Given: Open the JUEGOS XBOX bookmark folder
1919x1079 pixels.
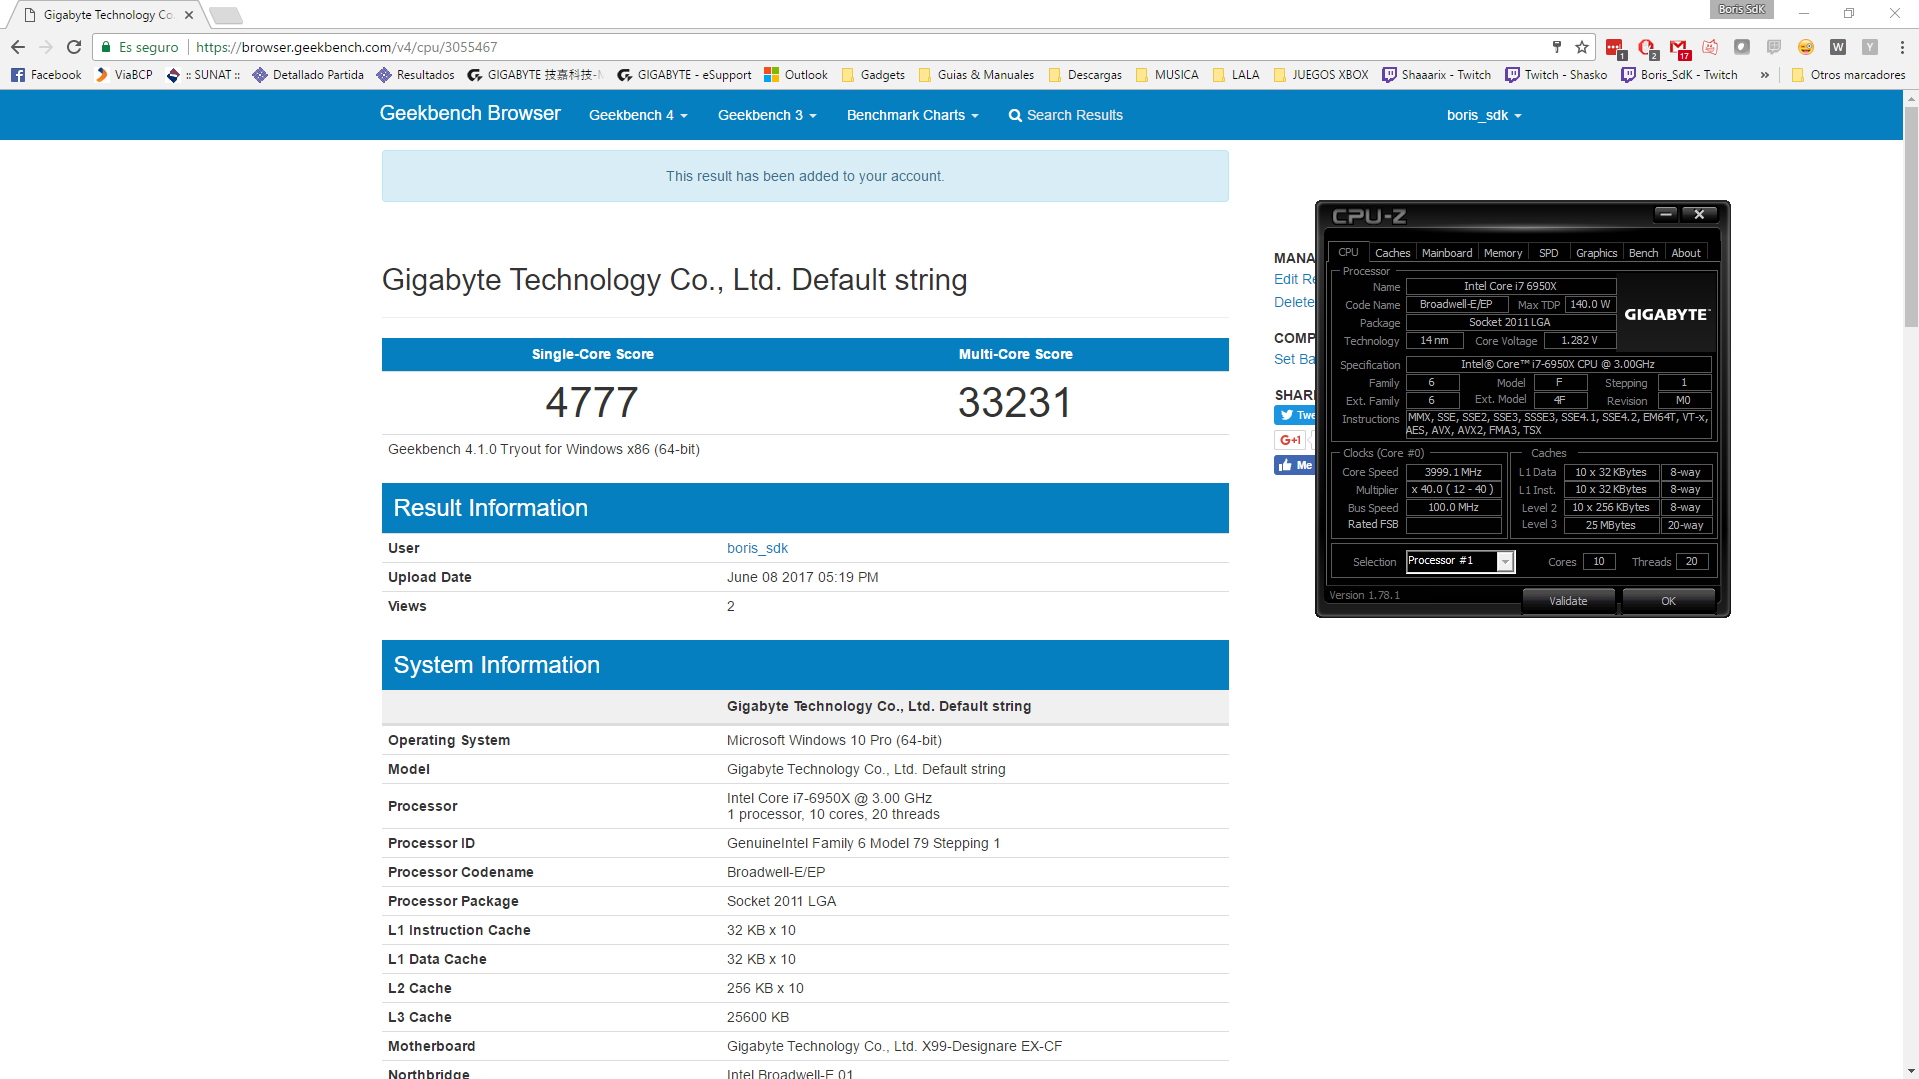Looking at the screenshot, I should click(1320, 75).
